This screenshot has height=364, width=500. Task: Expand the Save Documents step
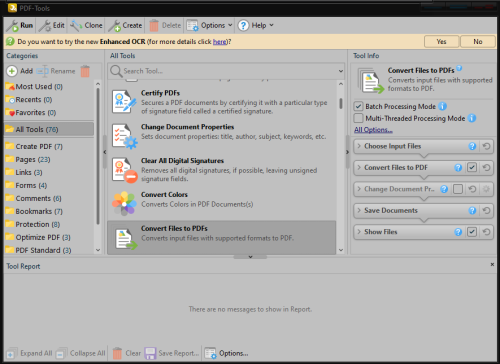(359, 210)
